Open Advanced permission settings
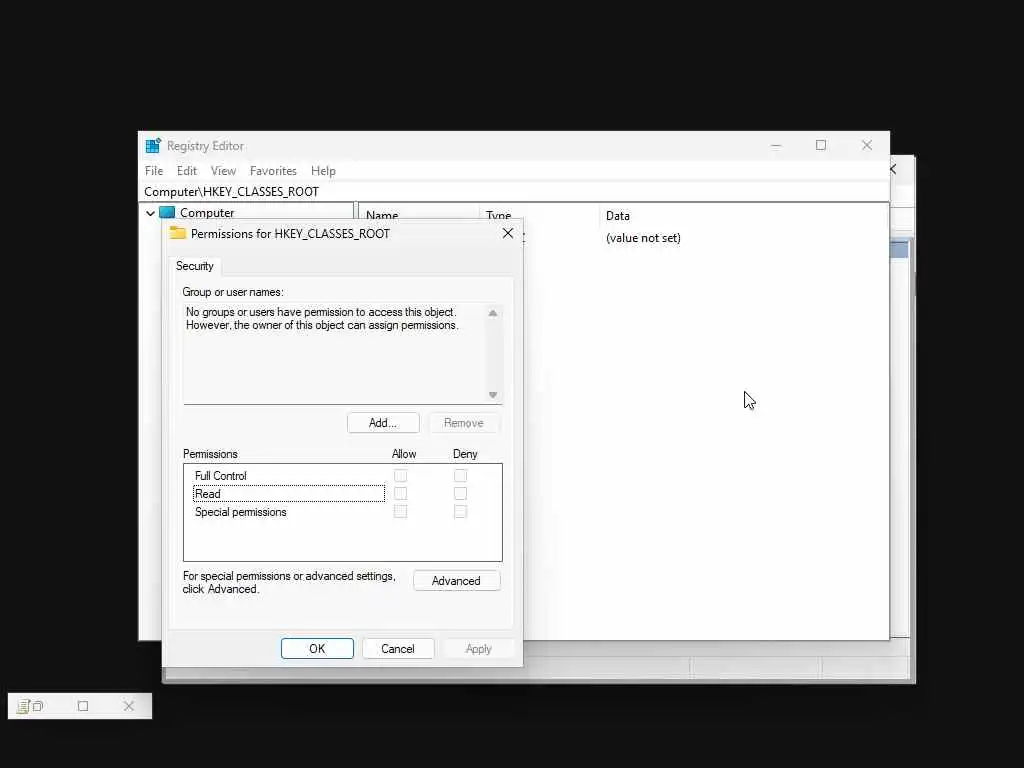Viewport: 1024px width, 768px height. click(456, 581)
